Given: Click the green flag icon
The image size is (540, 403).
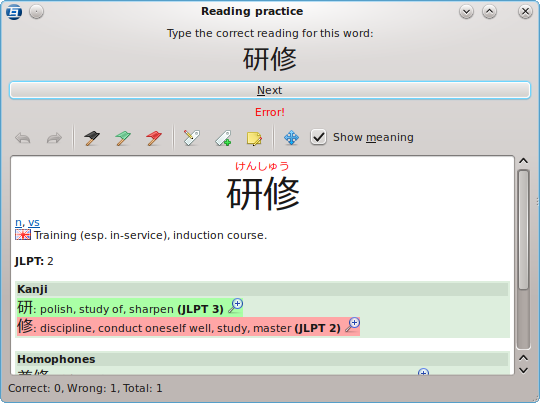Looking at the screenshot, I should point(123,138).
